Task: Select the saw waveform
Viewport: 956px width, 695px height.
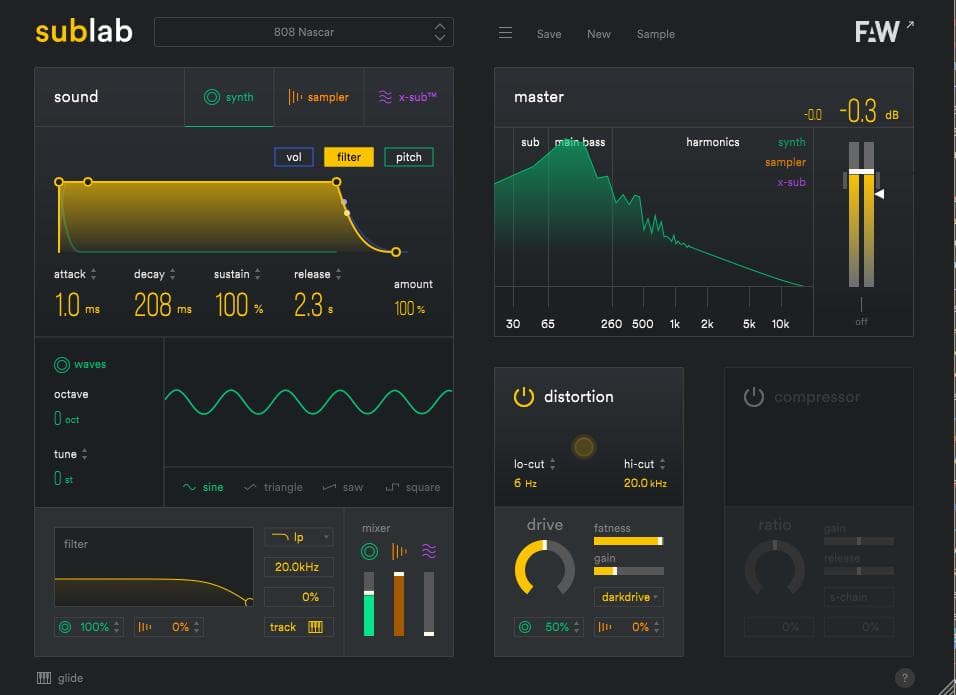Action: point(343,487)
